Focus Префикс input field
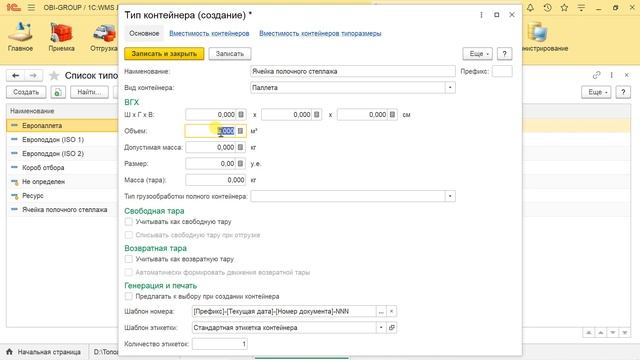The height and width of the screenshot is (360, 640). [x=502, y=71]
